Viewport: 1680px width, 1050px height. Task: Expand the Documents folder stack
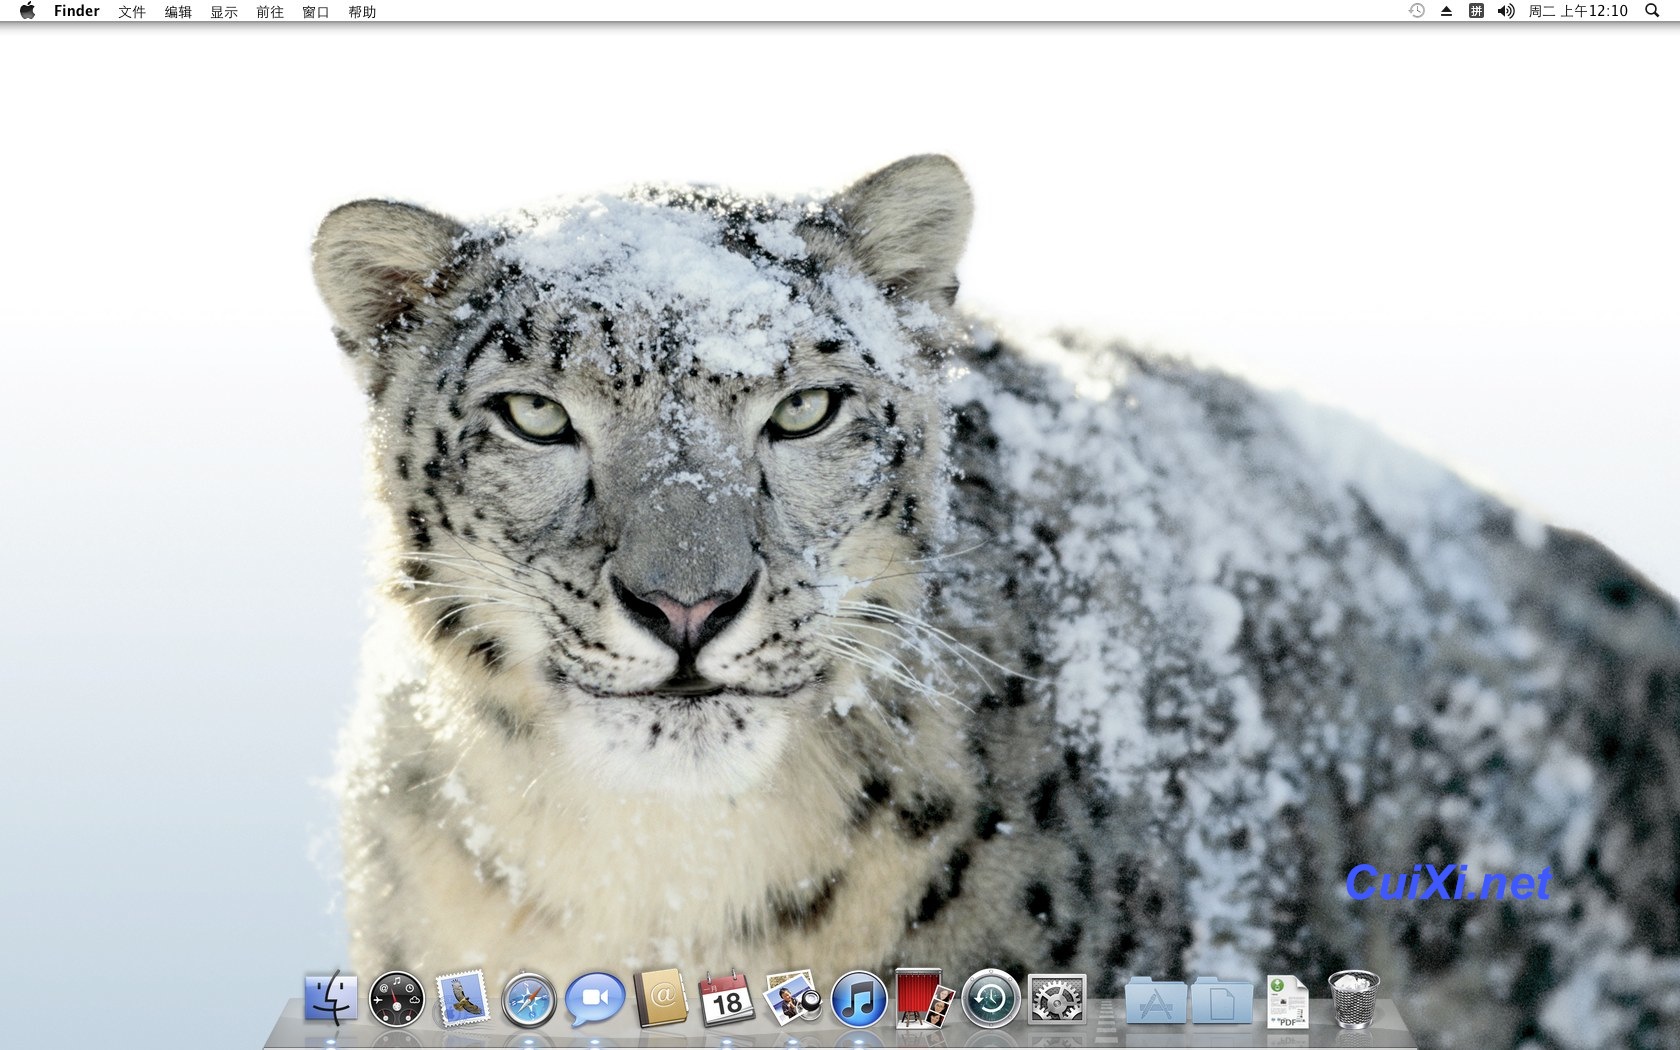[x=1221, y=1001]
